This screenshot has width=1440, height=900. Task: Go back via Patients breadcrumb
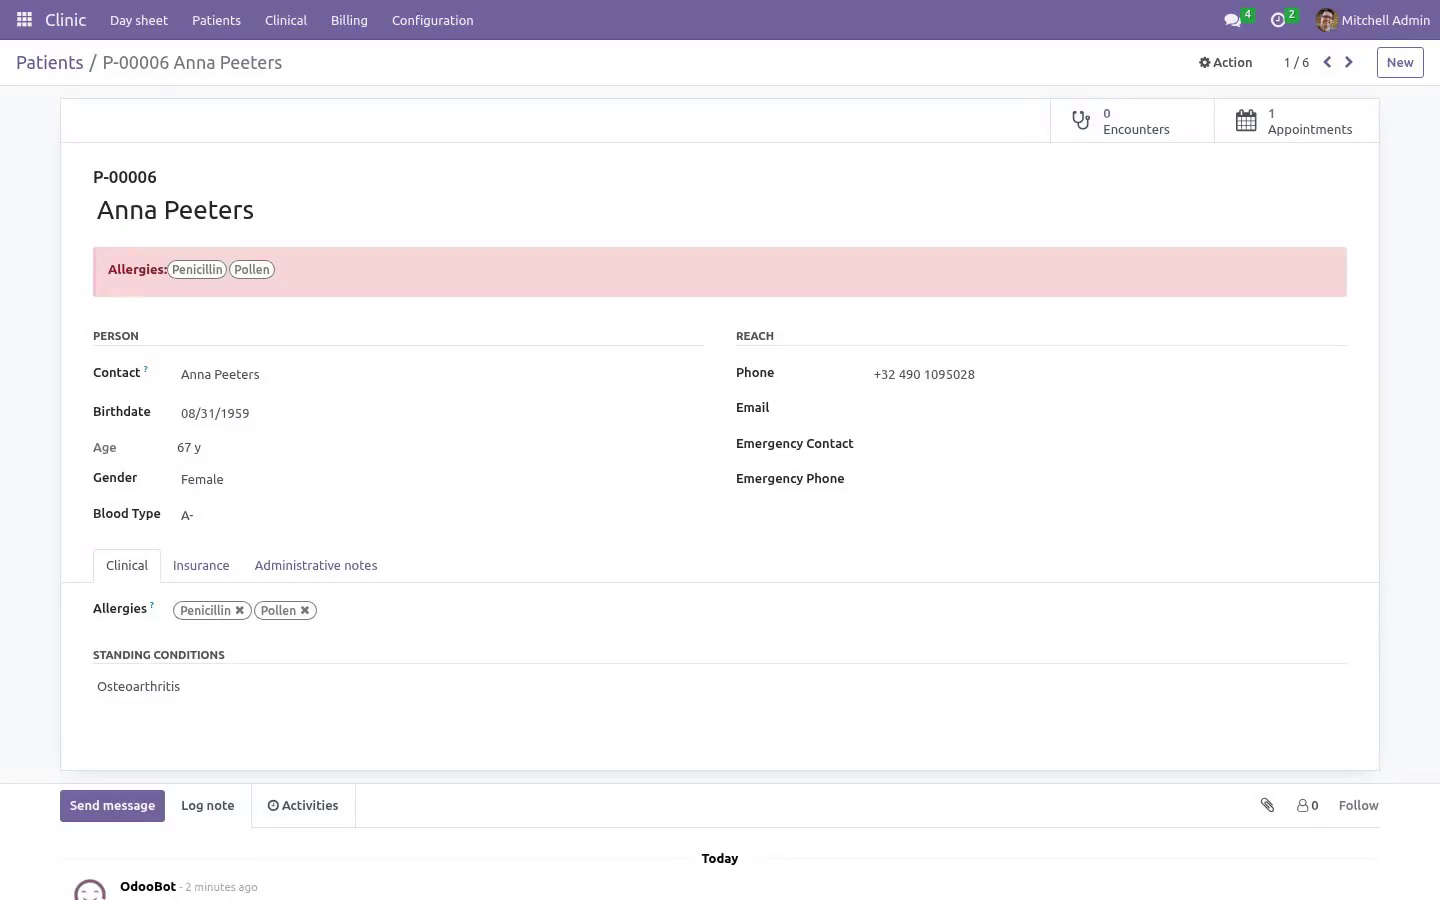pyautogui.click(x=50, y=62)
